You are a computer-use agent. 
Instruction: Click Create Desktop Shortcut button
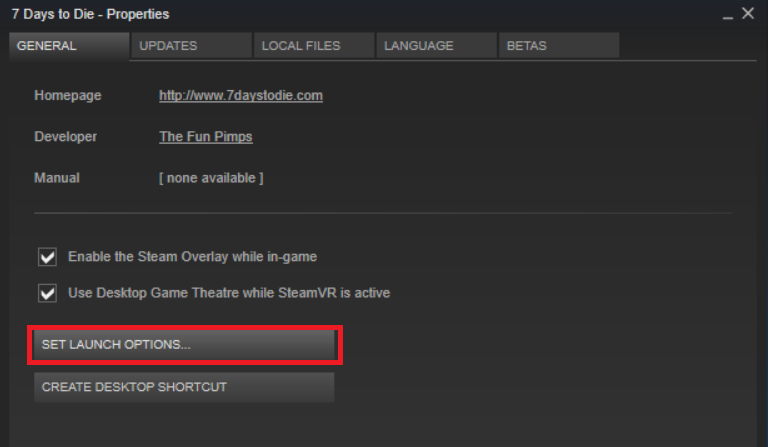[x=184, y=387]
